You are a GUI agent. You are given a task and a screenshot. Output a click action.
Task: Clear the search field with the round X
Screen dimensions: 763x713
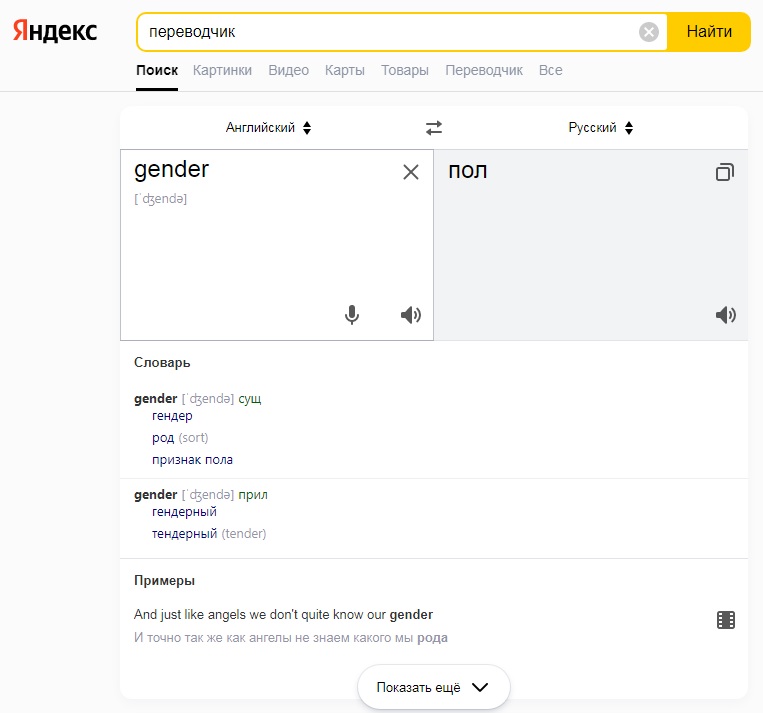point(648,32)
